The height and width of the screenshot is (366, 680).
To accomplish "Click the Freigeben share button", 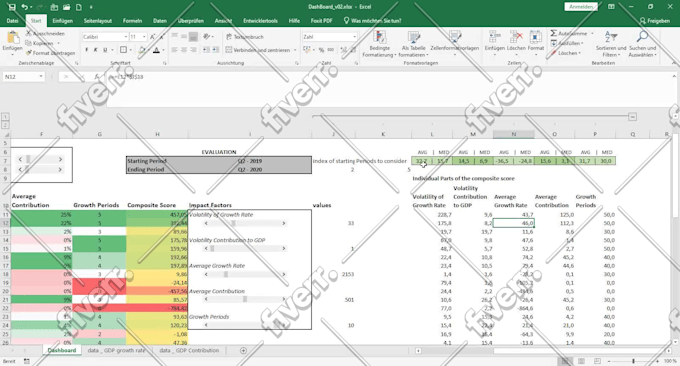I will 654,20.
